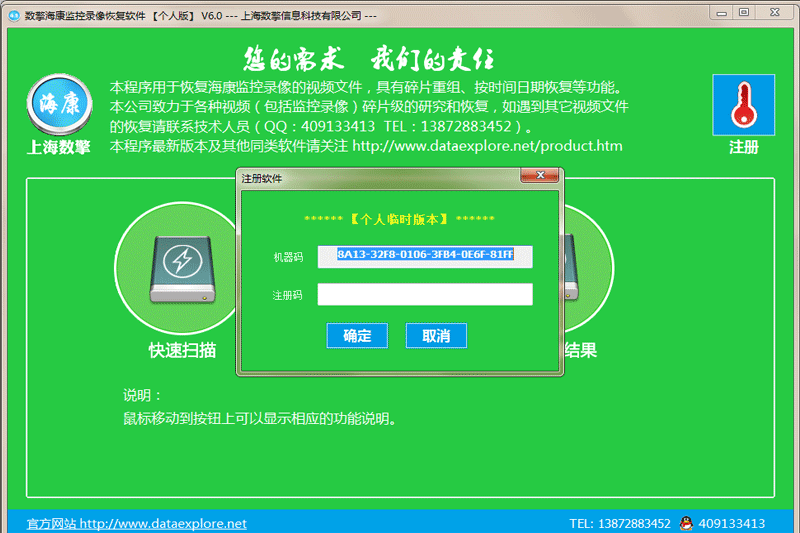
Task: Click the red key Register icon
Action: pyautogui.click(x=743, y=105)
